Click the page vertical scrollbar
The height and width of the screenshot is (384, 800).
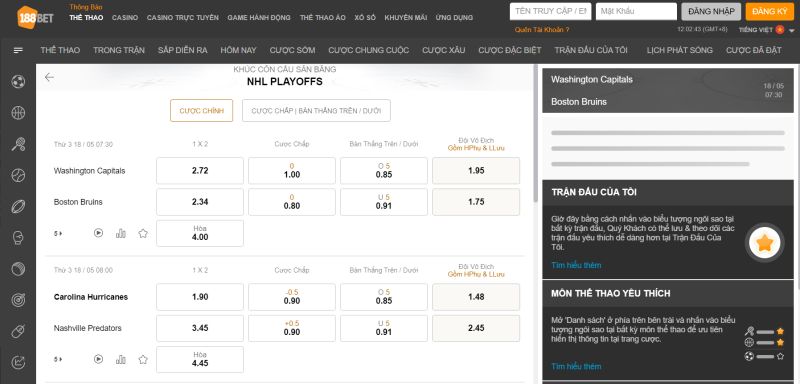[x=535, y=134]
